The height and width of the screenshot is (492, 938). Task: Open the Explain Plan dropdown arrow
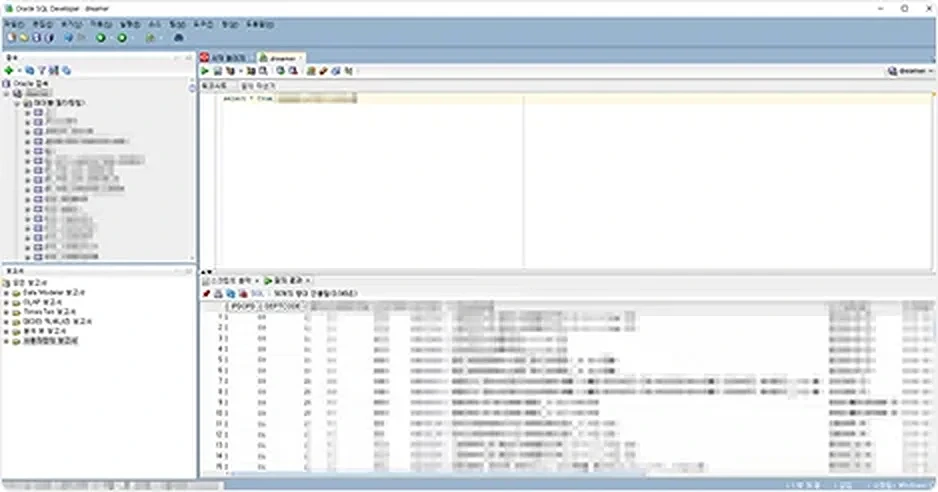(240, 71)
